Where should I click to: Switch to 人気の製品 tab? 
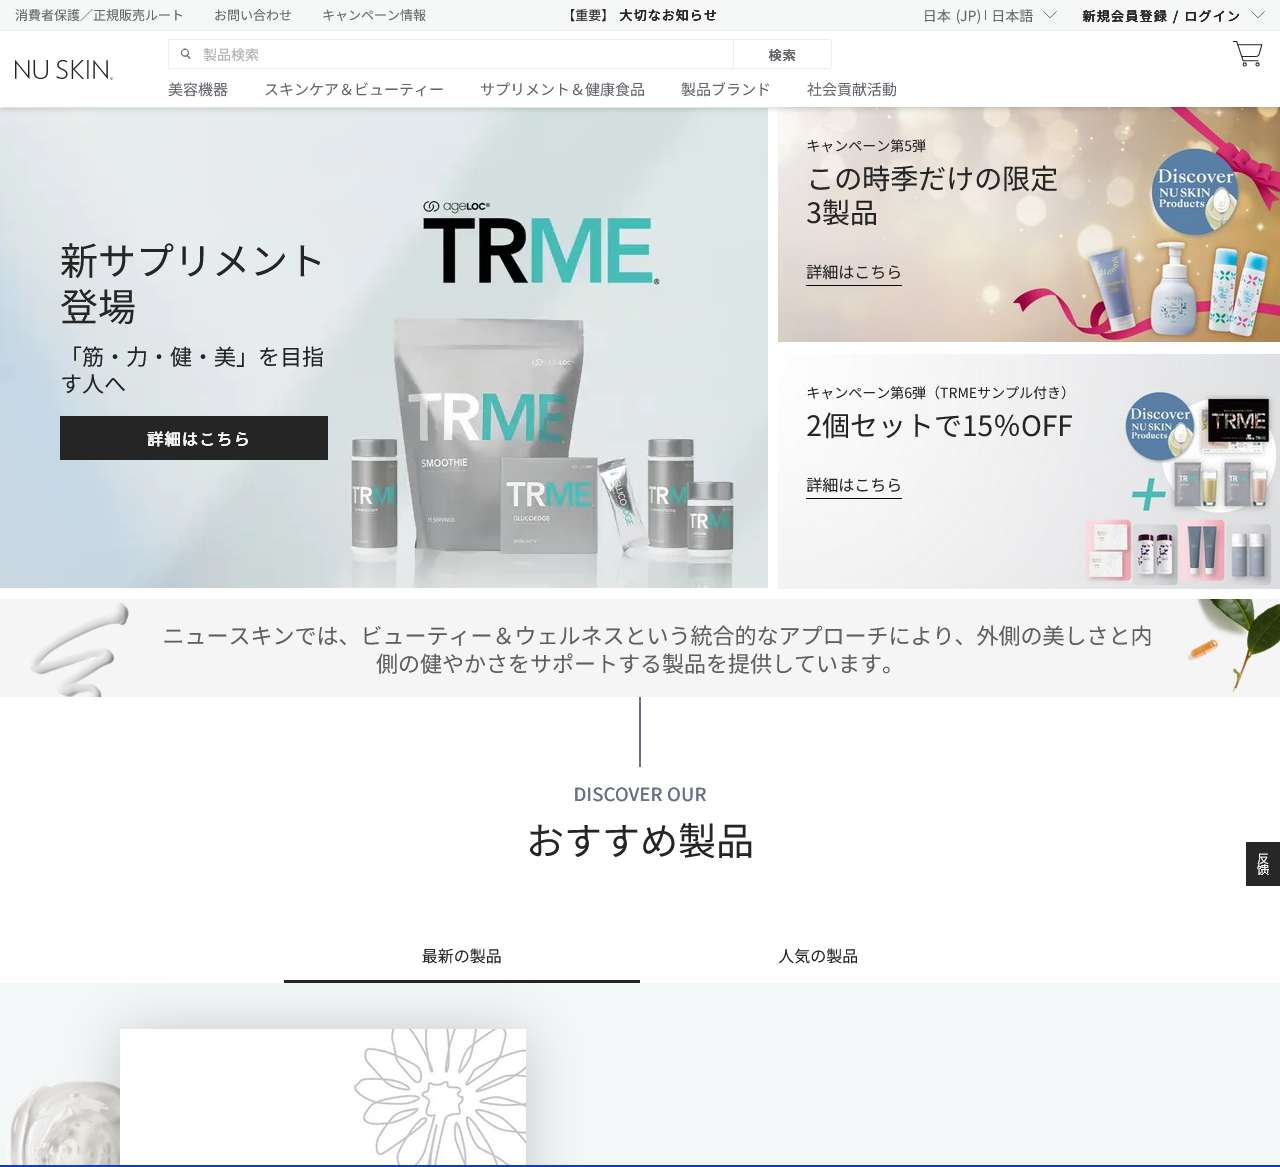pyautogui.click(x=818, y=956)
